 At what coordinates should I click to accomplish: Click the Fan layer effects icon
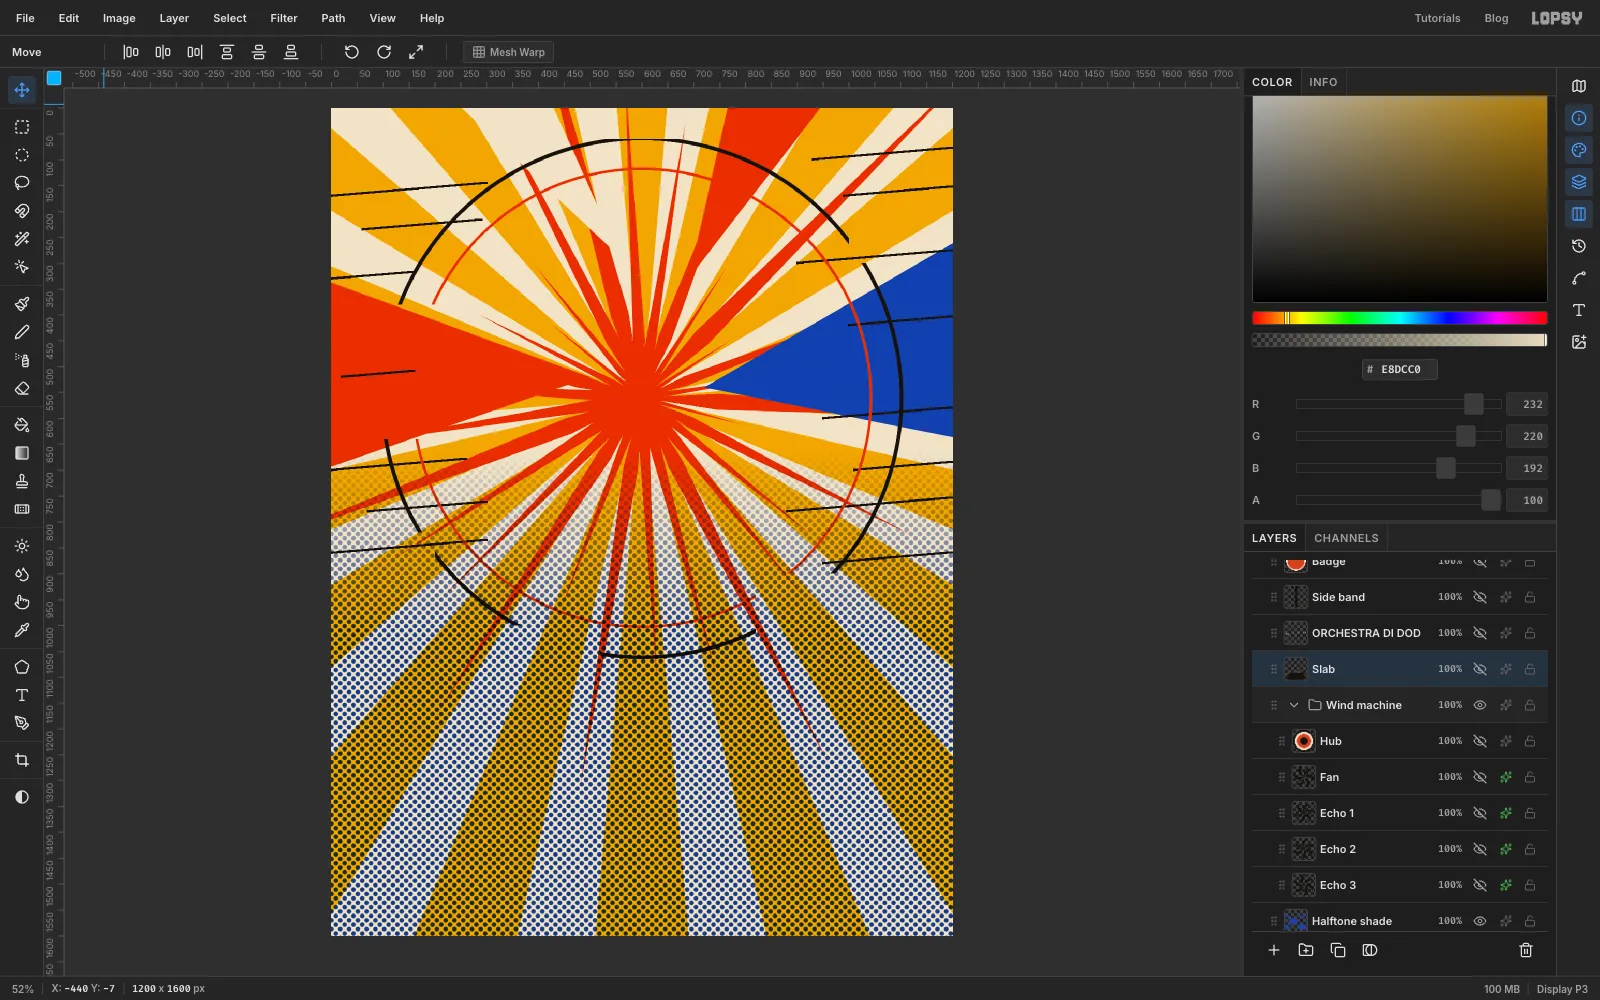coord(1505,777)
